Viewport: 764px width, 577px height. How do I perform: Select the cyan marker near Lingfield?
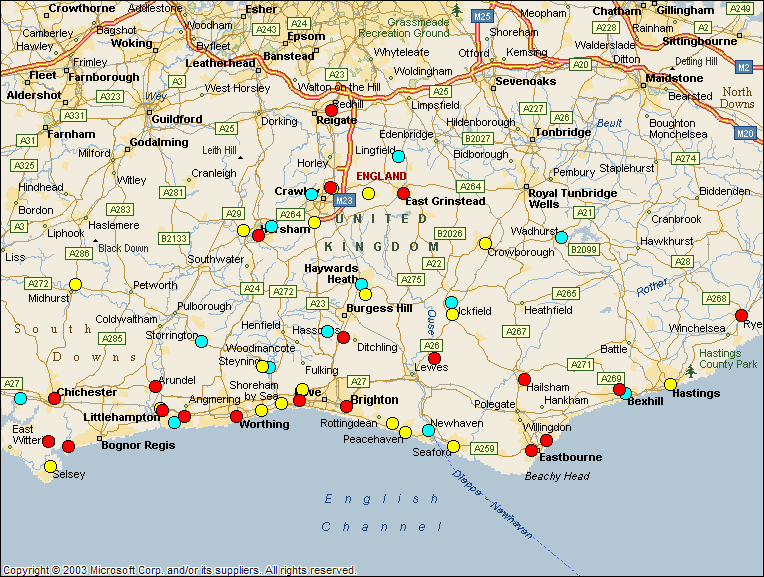[x=398, y=156]
